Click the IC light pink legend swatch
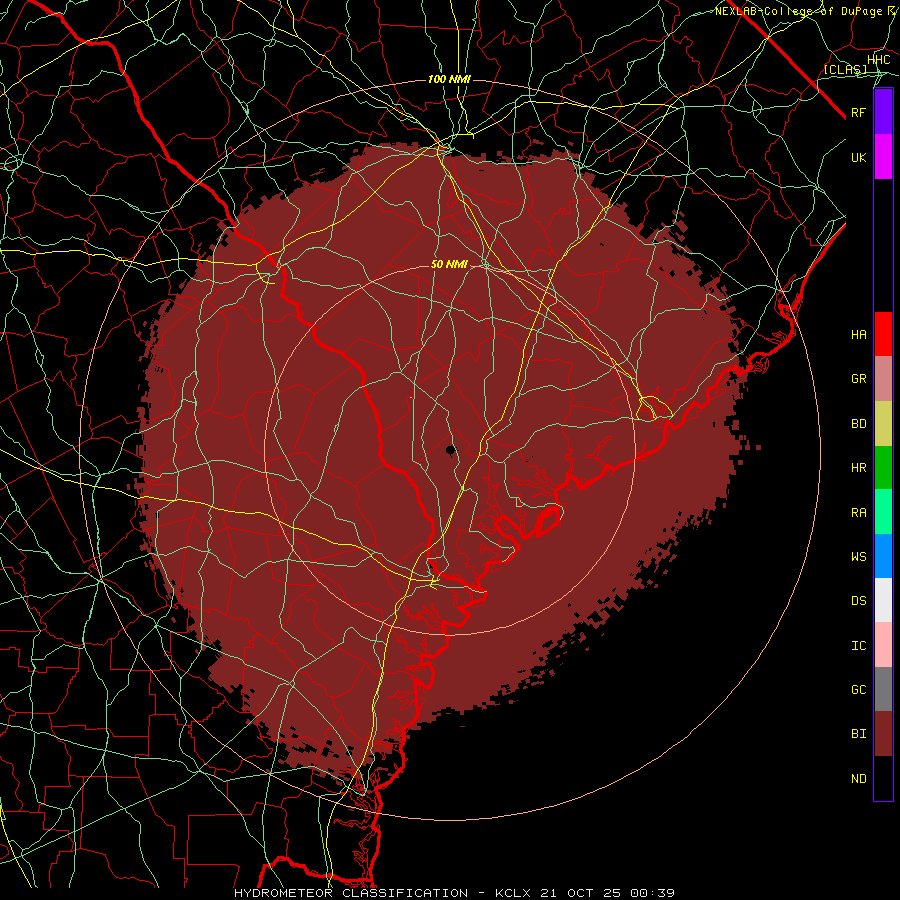 883,645
